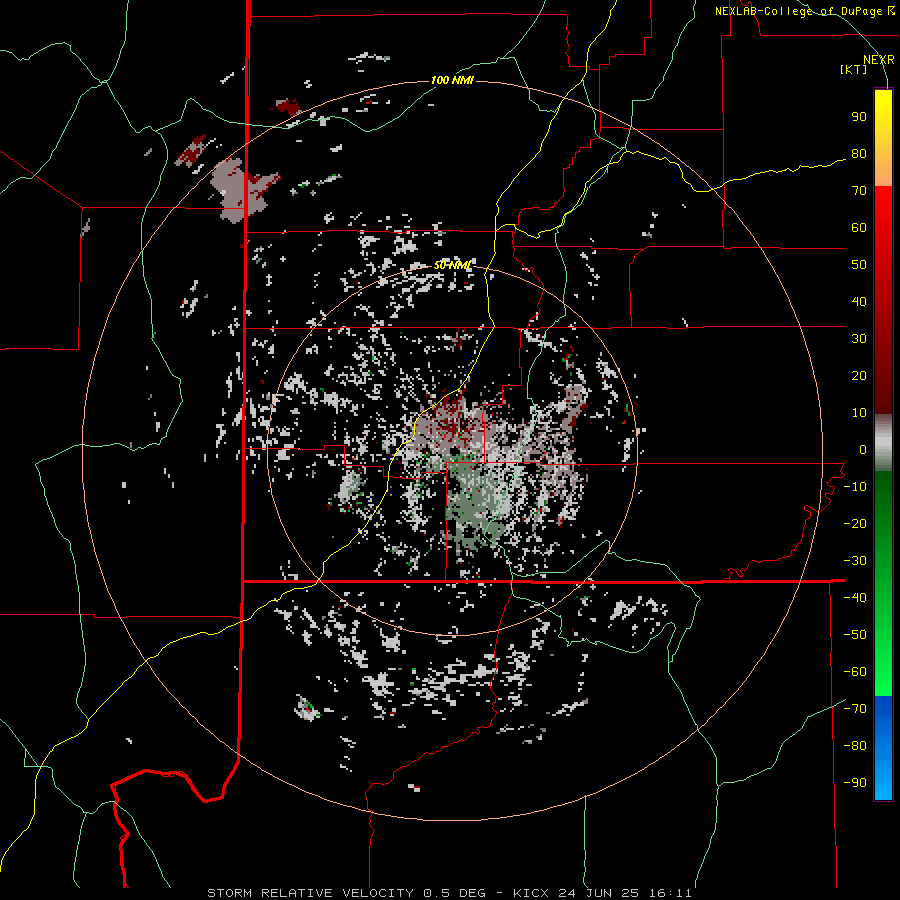Click the 20 value on the velocity scale
900x900 pixels.
(859, 376)
